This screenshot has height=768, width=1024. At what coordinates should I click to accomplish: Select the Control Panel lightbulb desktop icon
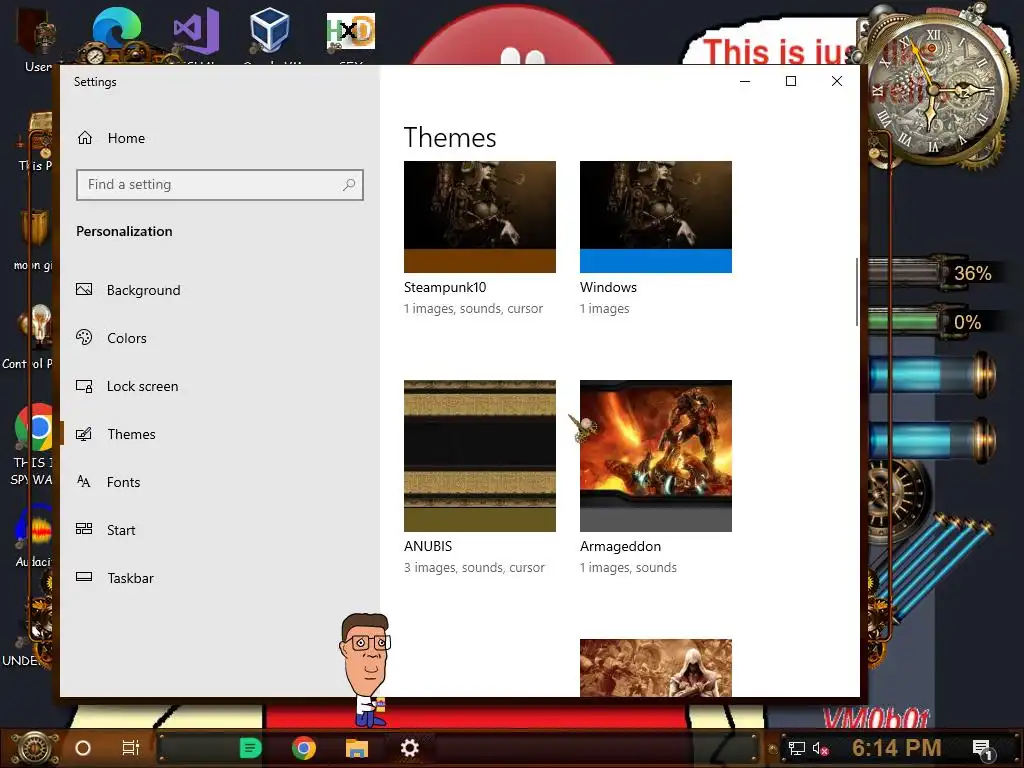coord(37,327)
